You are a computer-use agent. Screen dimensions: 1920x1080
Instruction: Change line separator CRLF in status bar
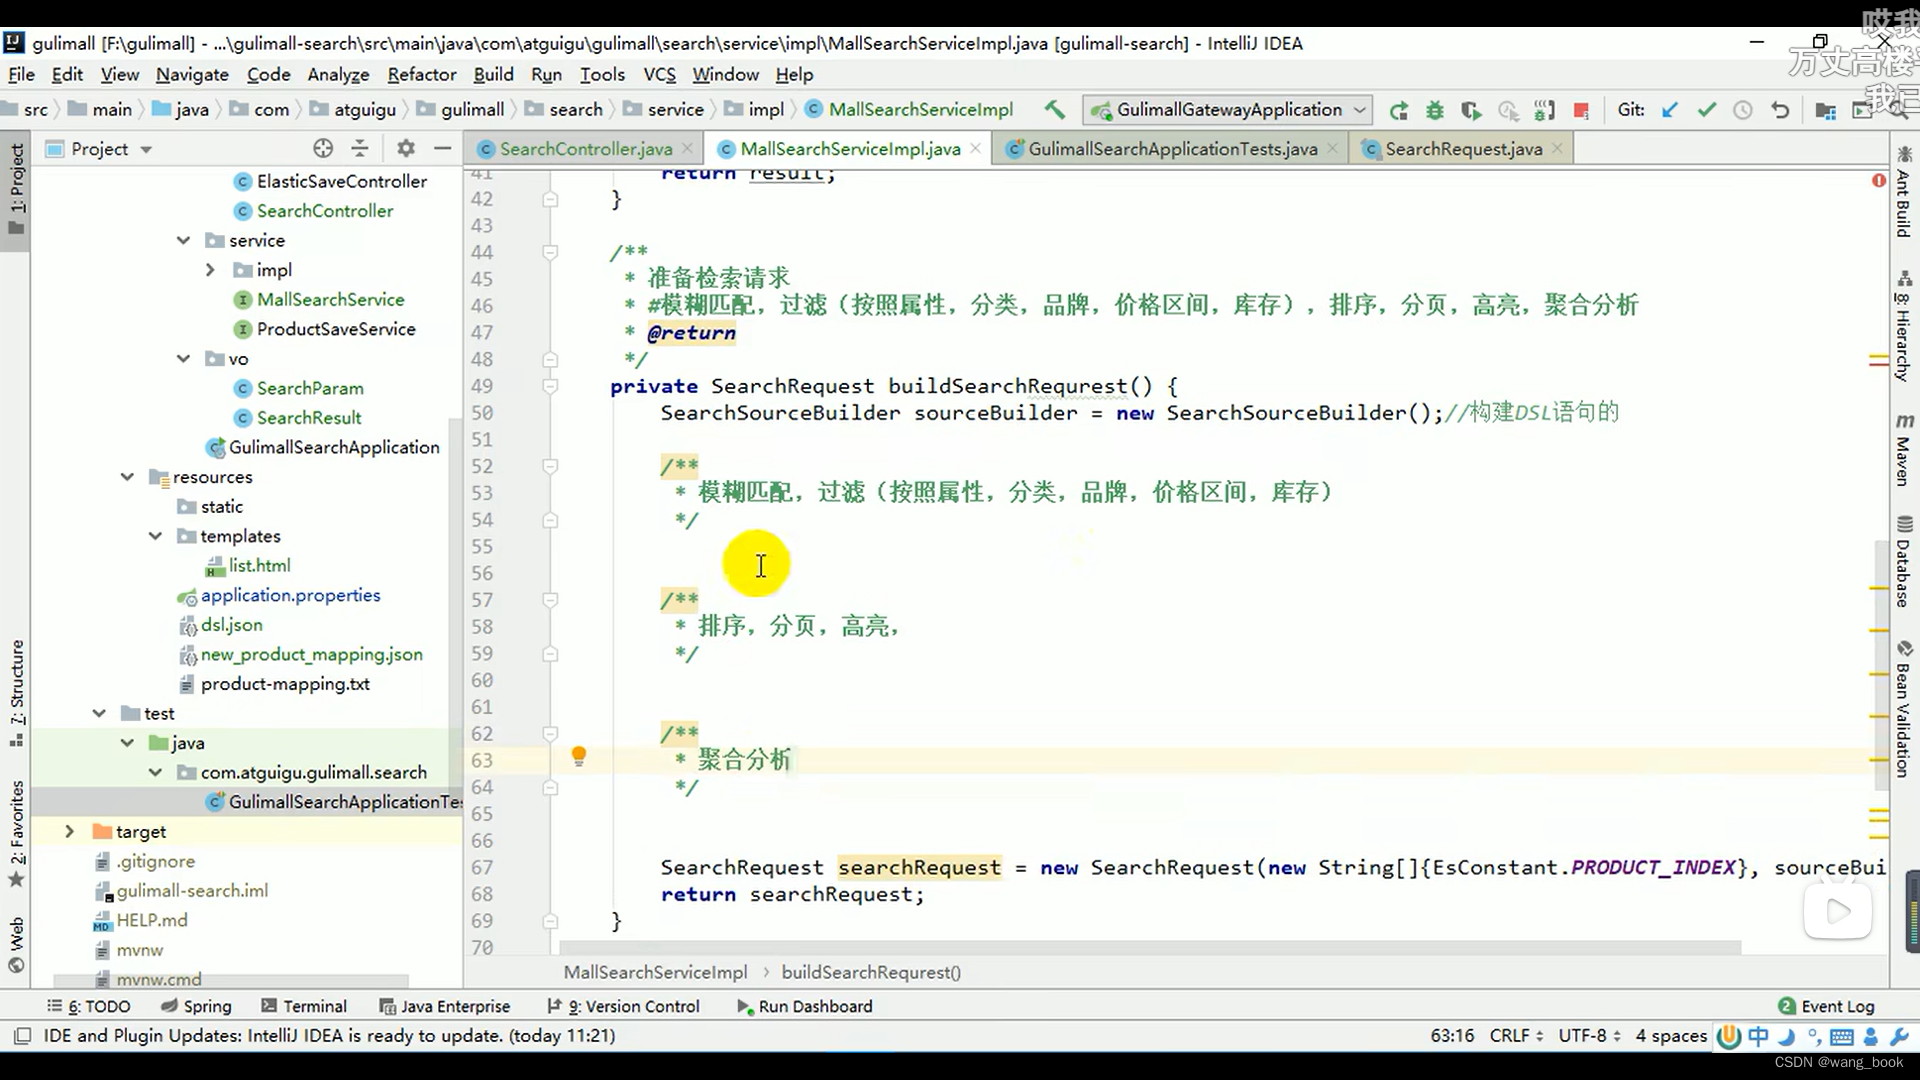click(1516, 1036)
